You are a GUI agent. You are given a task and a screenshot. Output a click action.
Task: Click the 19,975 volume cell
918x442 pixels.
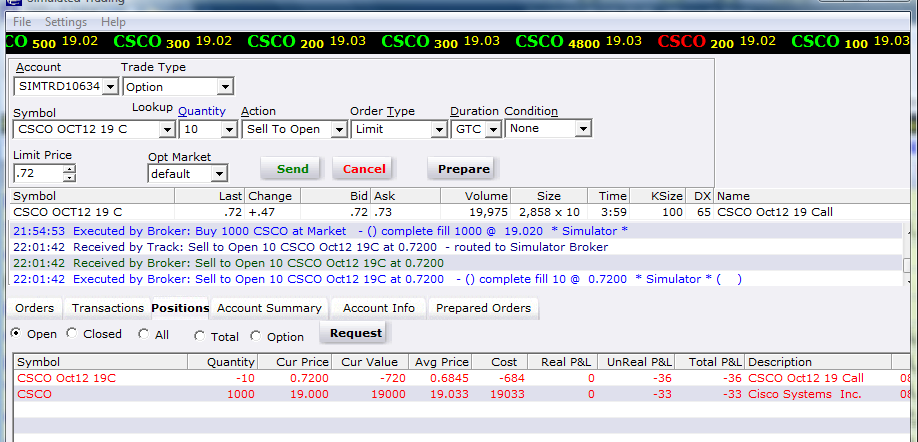tap(488, 213)
